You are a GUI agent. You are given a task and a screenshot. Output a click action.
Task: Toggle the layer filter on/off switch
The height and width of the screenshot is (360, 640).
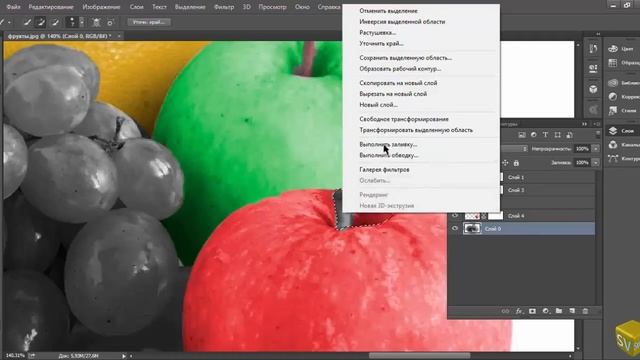[598, 134]
